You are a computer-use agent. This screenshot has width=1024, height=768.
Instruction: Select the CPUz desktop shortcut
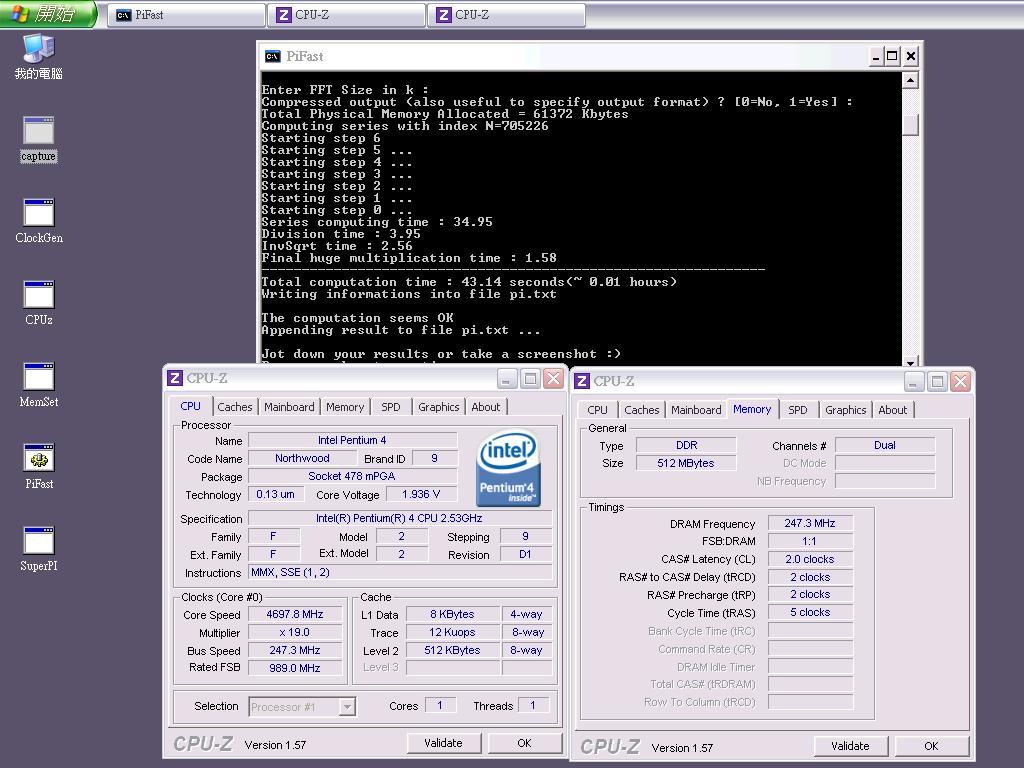(39, 302)
